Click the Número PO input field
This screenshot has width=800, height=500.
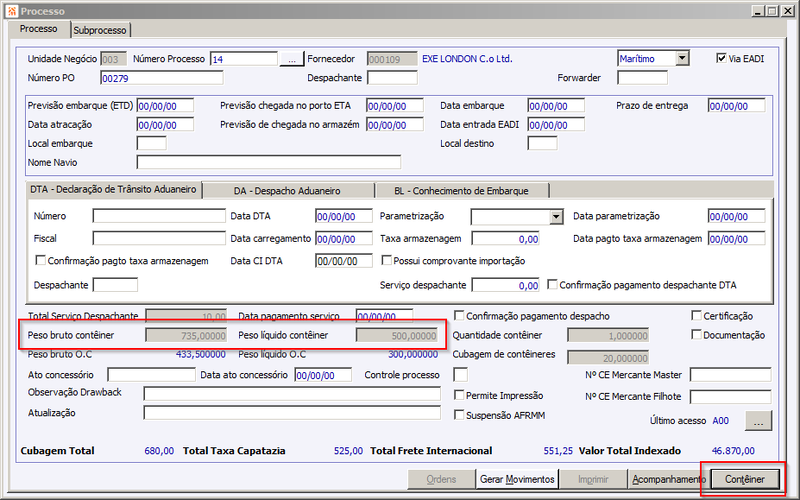click(162, 78)
